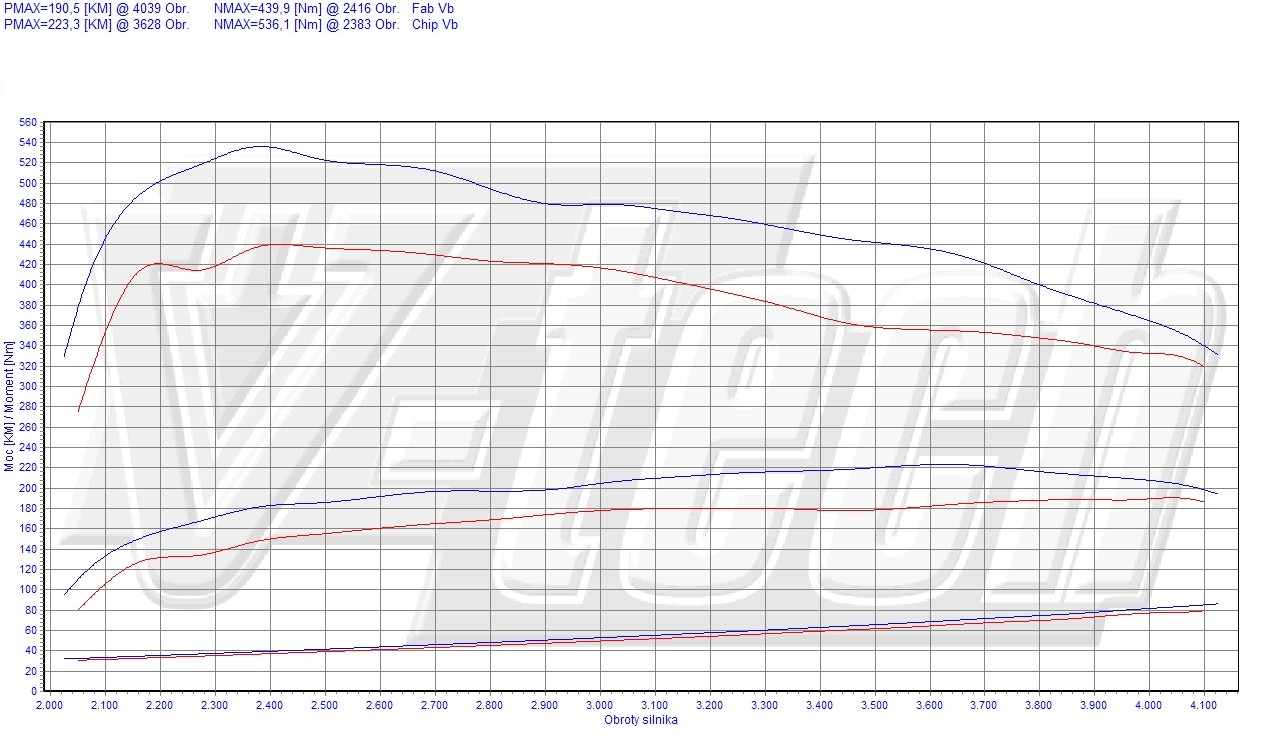Screen dimensions: 1264x742
Task: Click the 3.000 tick on the RPM axis
Action: pos(600,705)
